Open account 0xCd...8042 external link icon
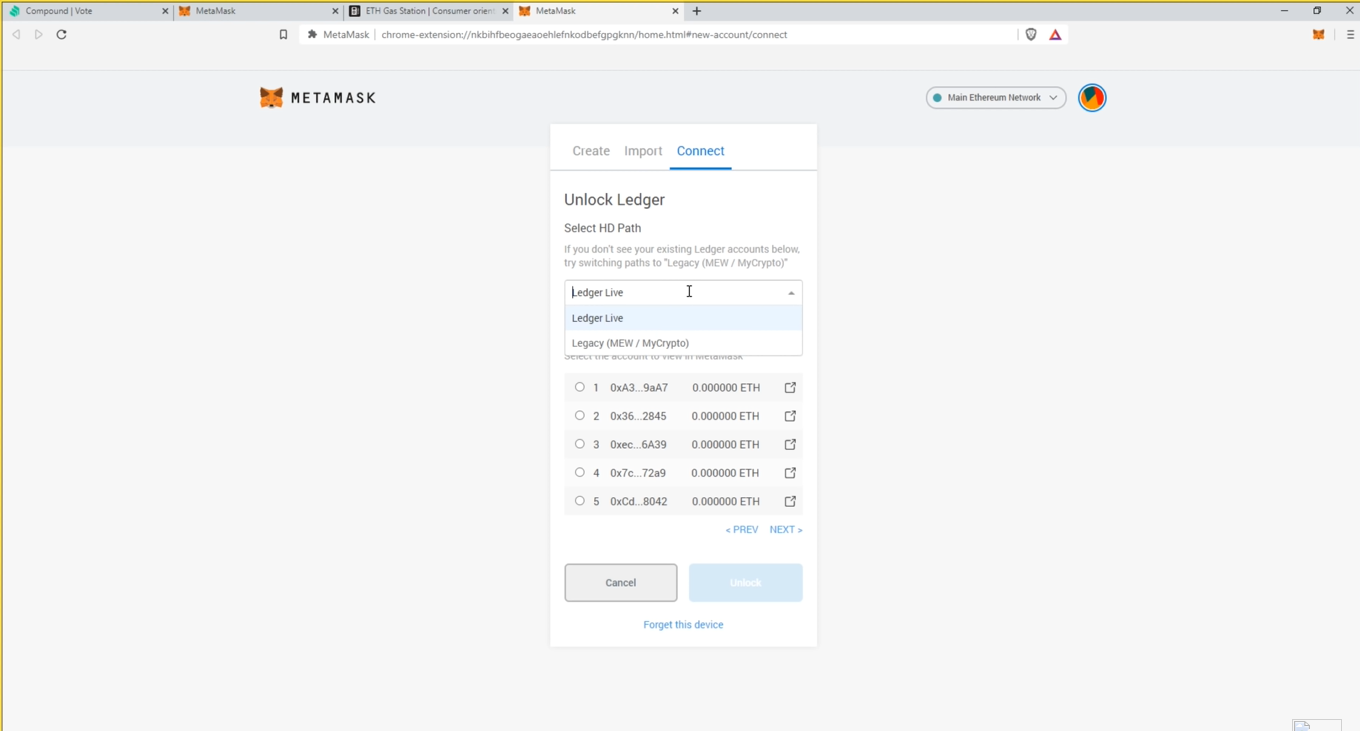 [x=790, y=501]
